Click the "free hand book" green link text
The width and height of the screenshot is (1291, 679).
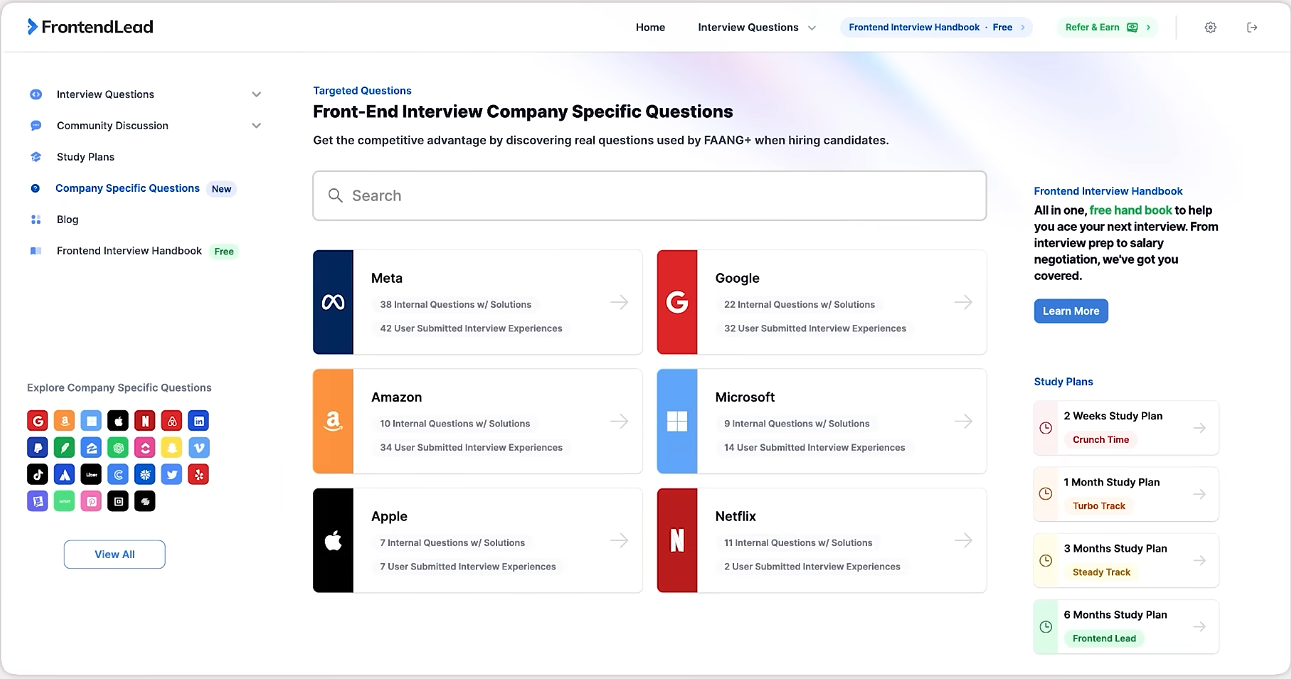(1130, 210)
